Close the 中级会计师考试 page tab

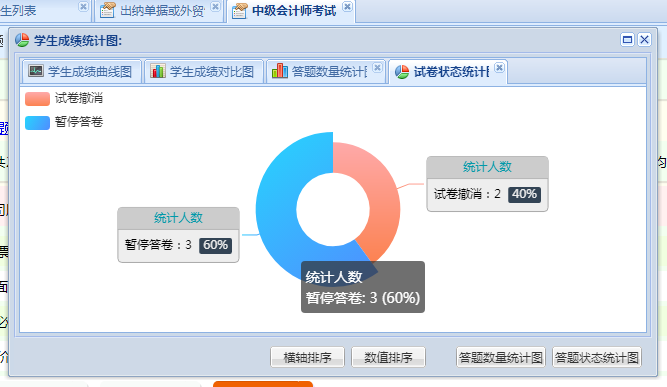(x=347, y=7)
